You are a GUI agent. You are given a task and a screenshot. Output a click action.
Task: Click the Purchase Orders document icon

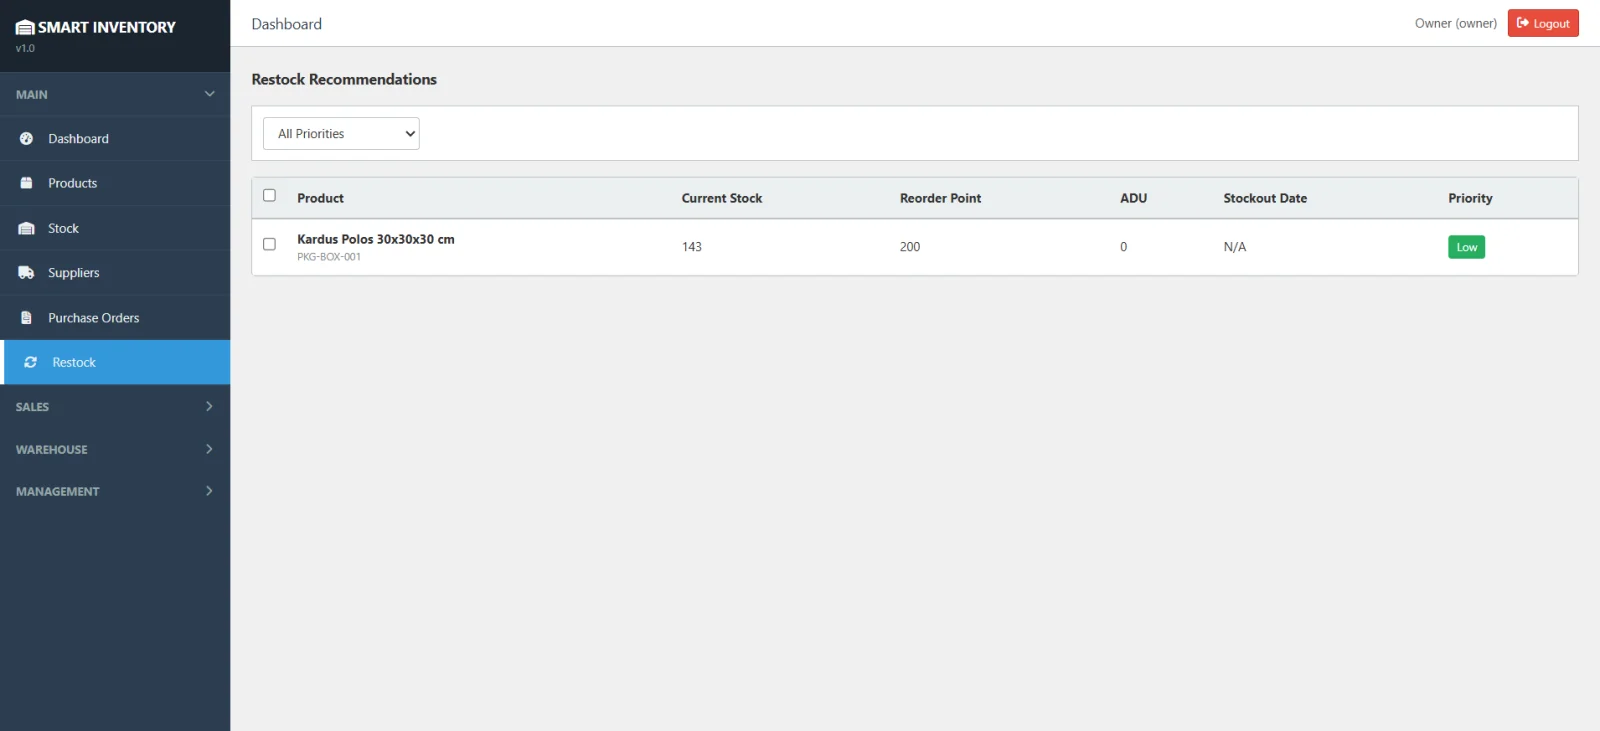27,318
